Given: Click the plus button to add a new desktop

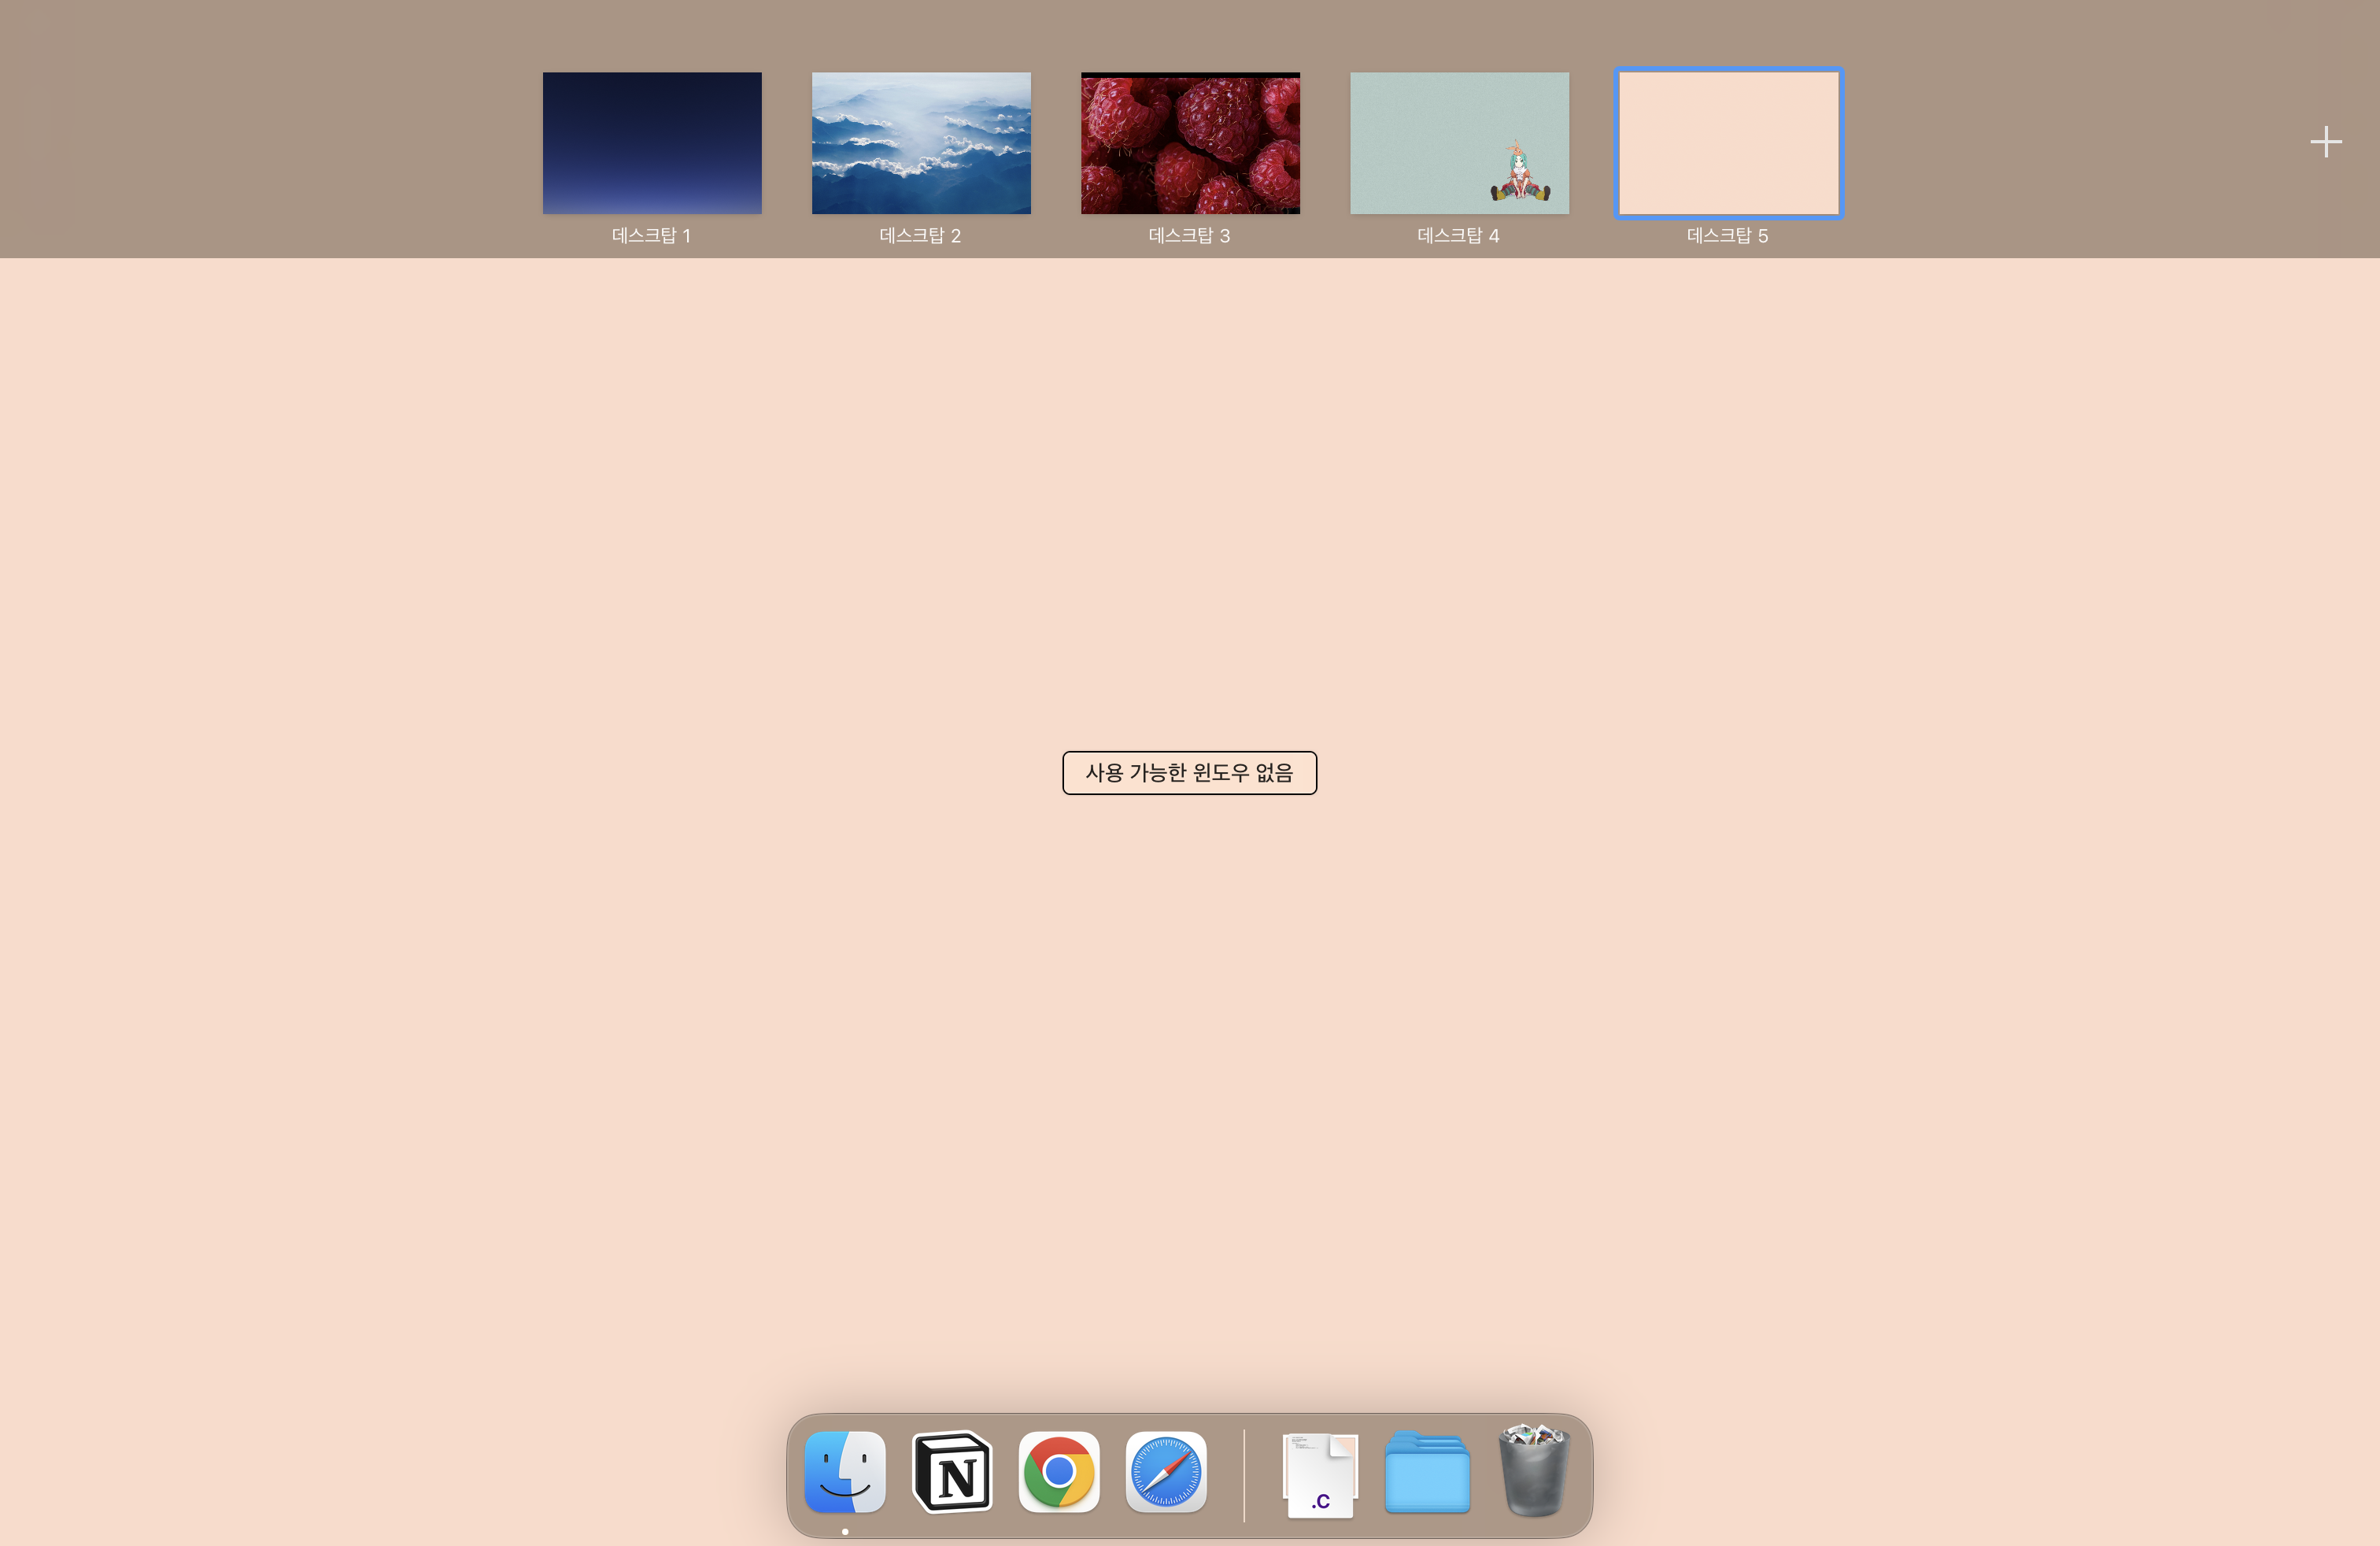Looking at the screenshot, I should coord(2325,141).
